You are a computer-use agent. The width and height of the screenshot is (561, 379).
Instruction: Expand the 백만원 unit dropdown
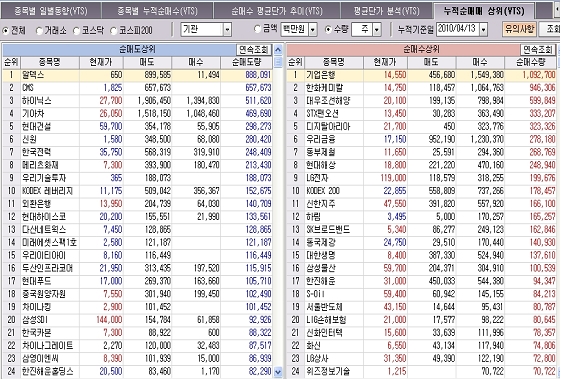[x=313, y=29]
